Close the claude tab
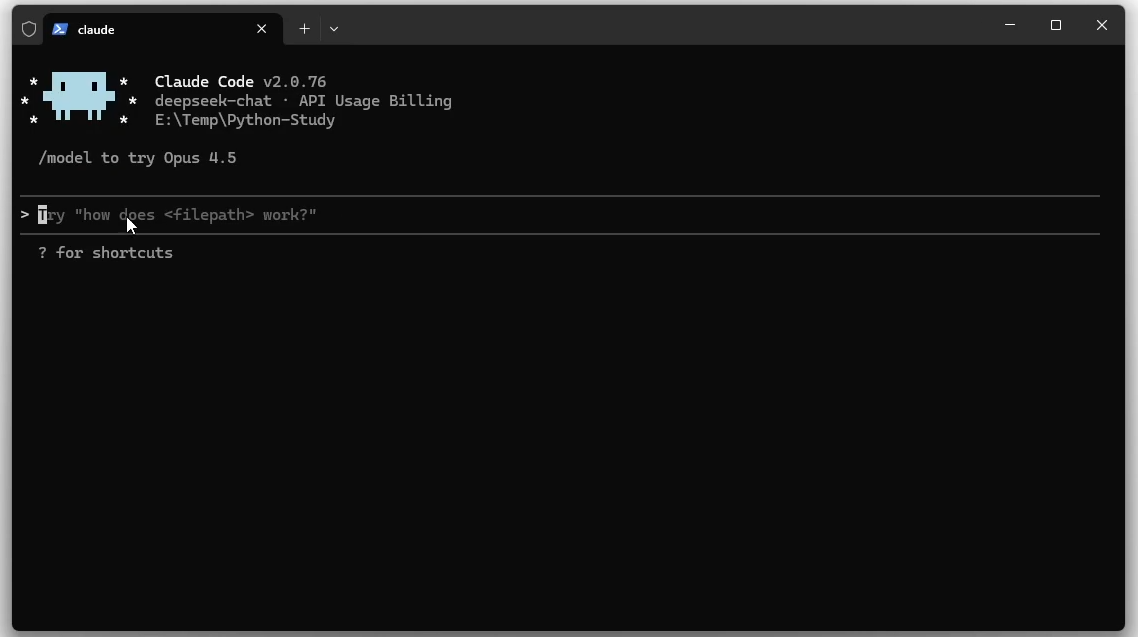Viewport: 1138px width, 637px height. pyautogui.click(x=261, y=29)
